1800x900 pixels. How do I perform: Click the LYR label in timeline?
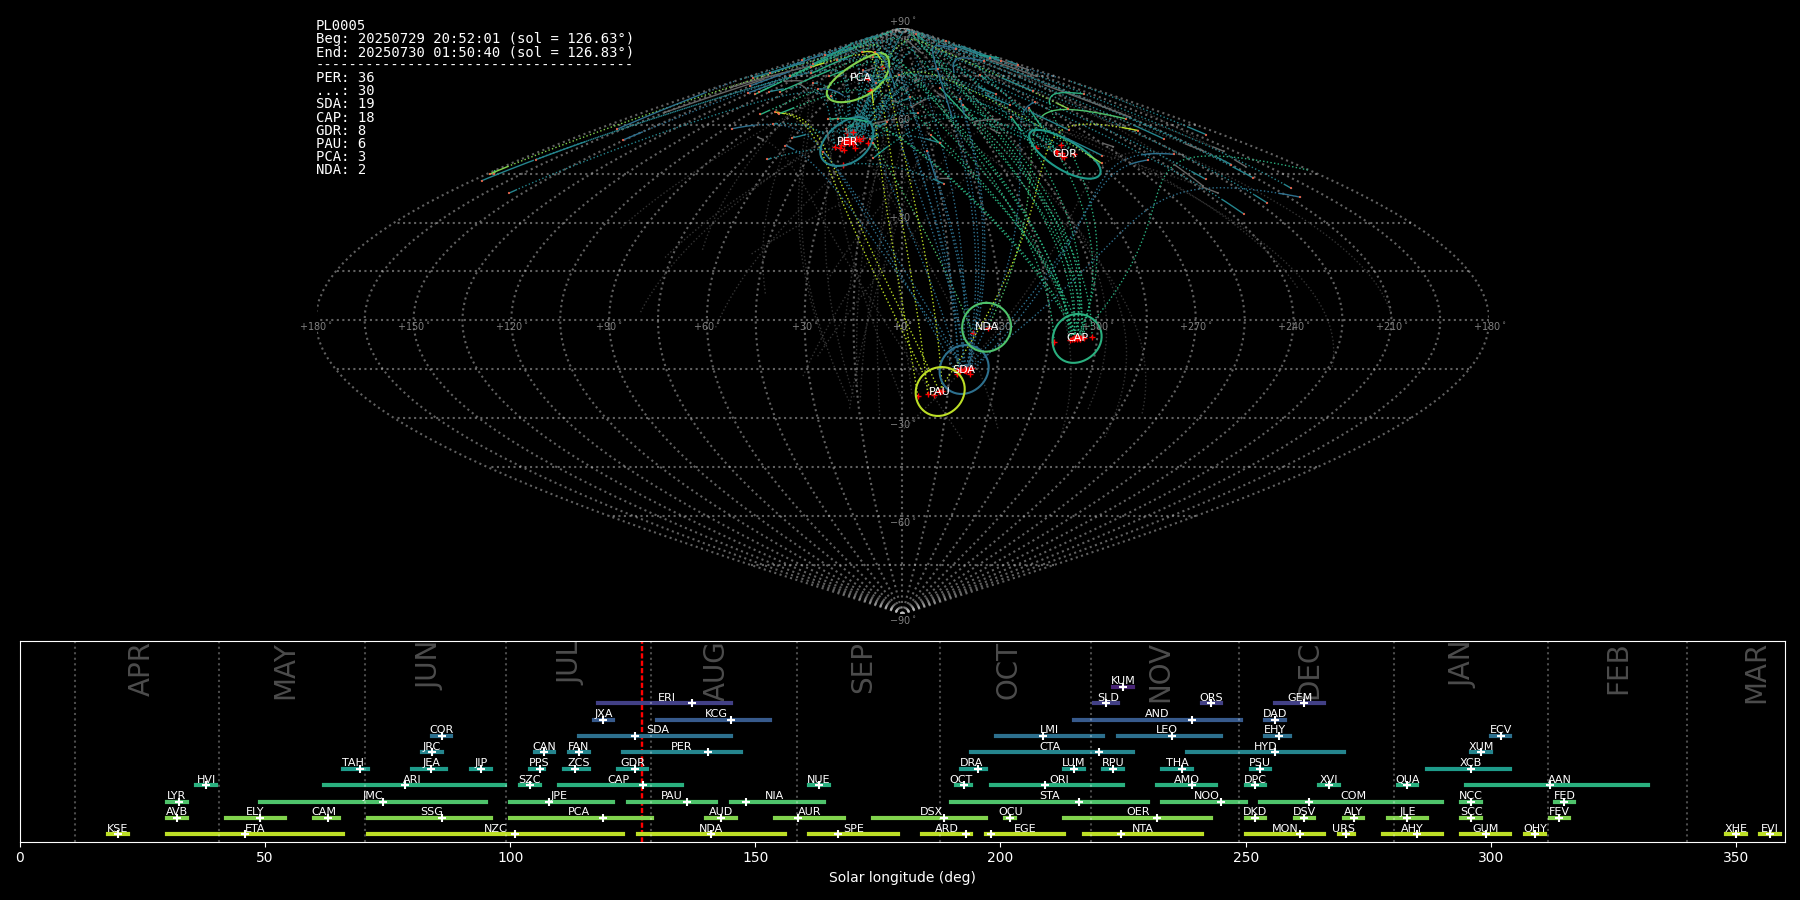tap(176, 796)
